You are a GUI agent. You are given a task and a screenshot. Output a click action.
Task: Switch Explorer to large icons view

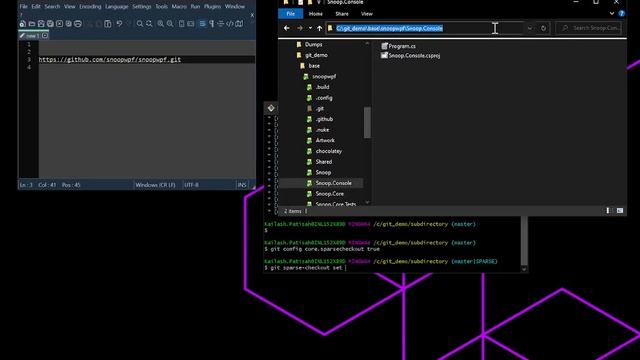click(620, 211)
